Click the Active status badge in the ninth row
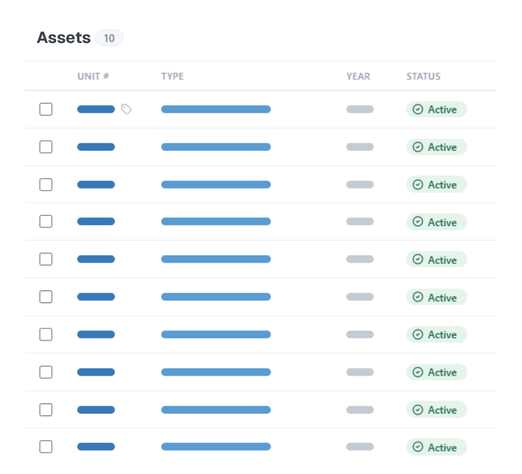522x474 pixels. tap(436, 410)
